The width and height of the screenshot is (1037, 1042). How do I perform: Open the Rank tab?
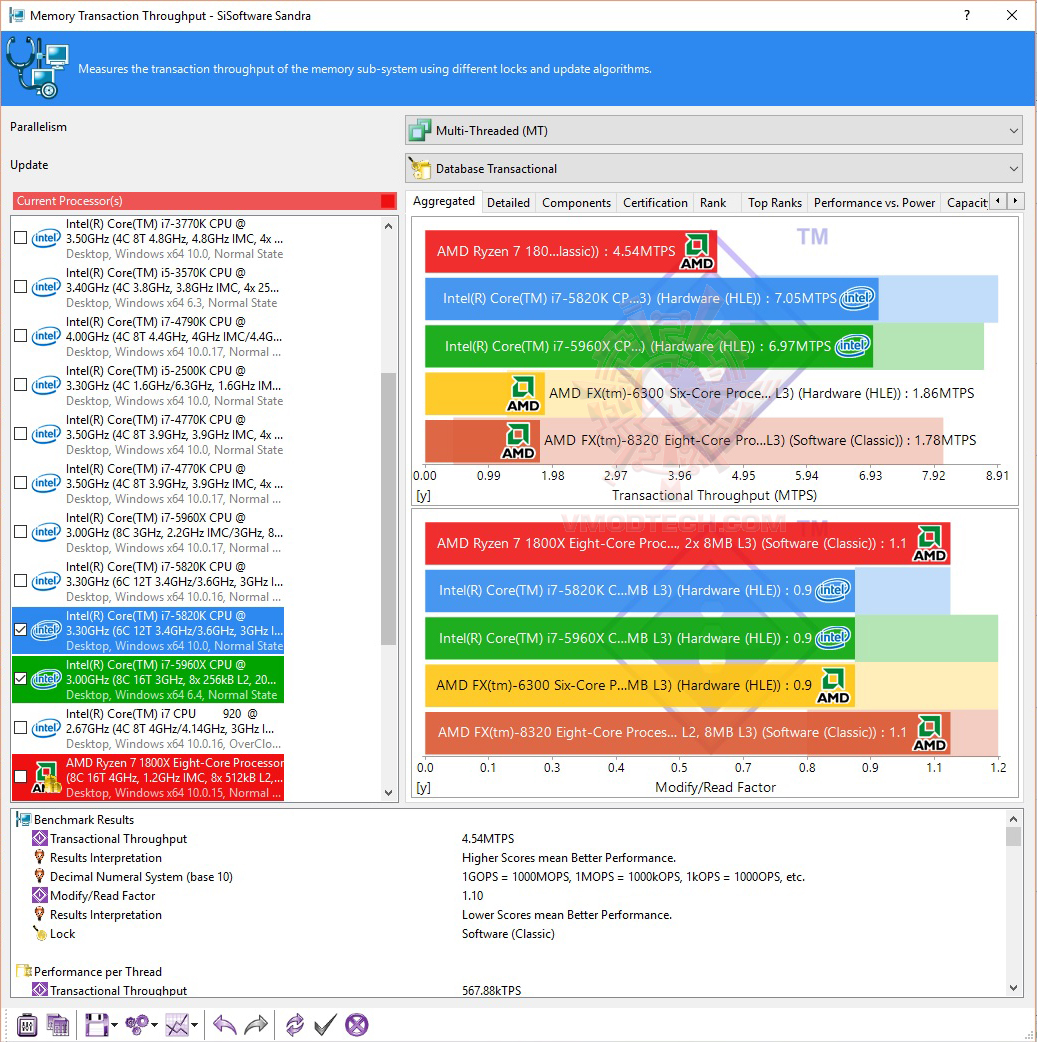[713, 203]
